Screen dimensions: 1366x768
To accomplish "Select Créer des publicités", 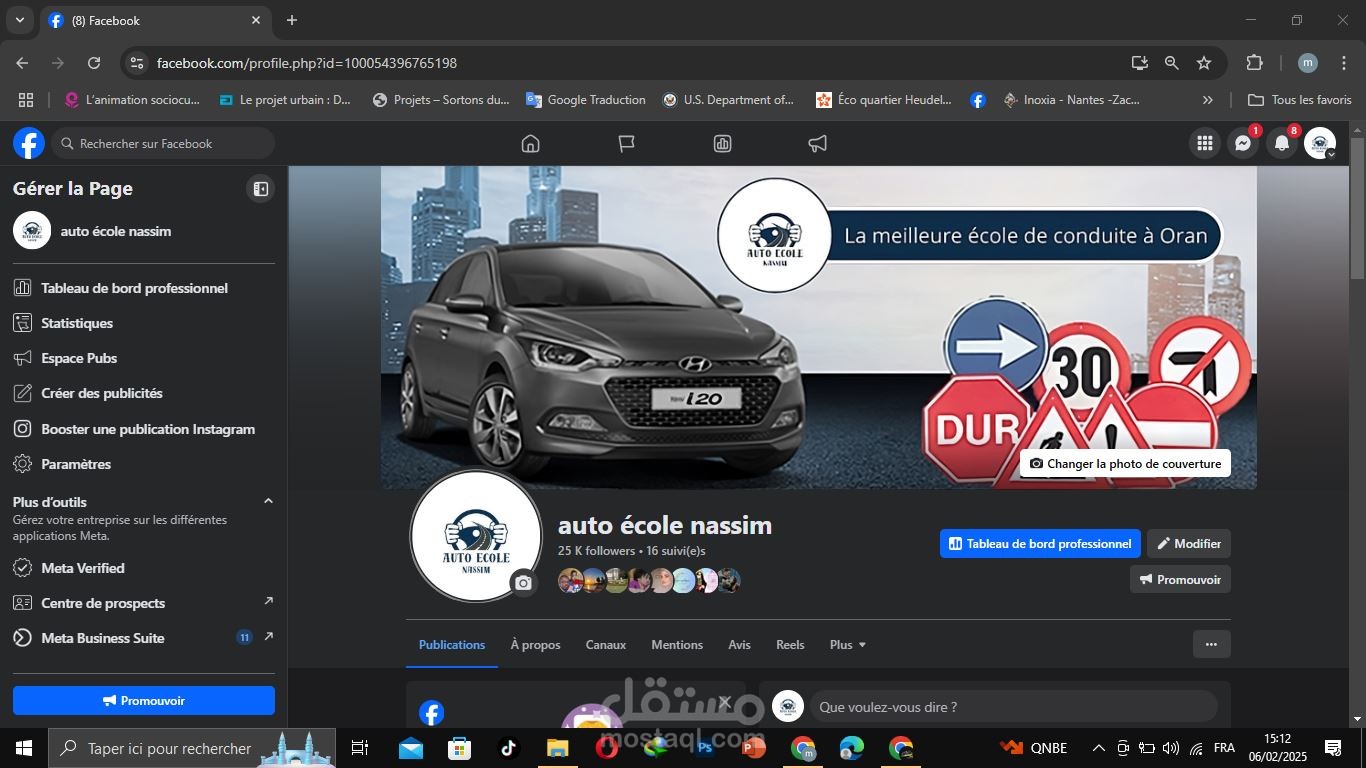I will pos(144,393).
